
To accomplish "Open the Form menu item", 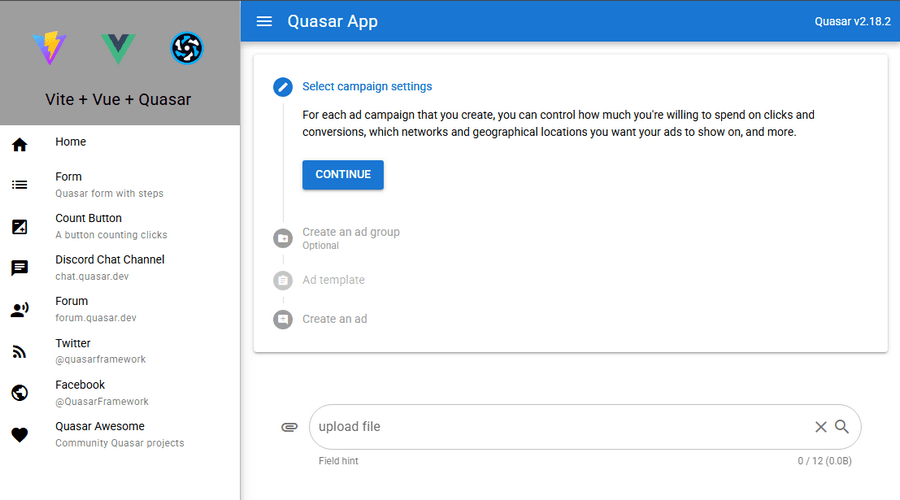I will [x=120, y=184].
